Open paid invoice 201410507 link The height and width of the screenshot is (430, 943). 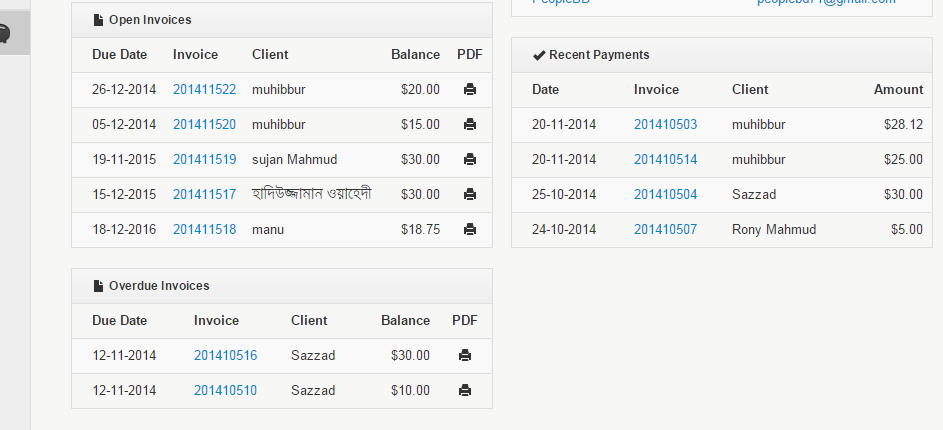[665, 230]
